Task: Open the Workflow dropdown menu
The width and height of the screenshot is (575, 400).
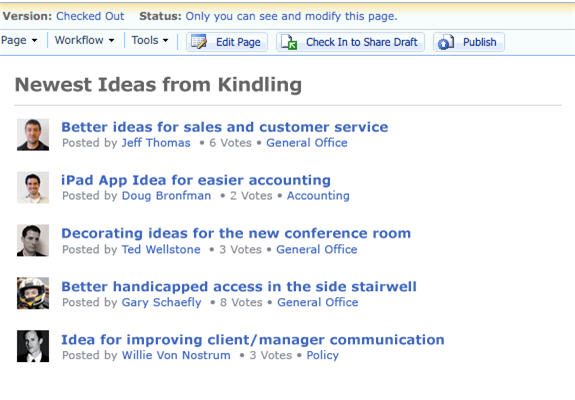Action: click(84, 40)
